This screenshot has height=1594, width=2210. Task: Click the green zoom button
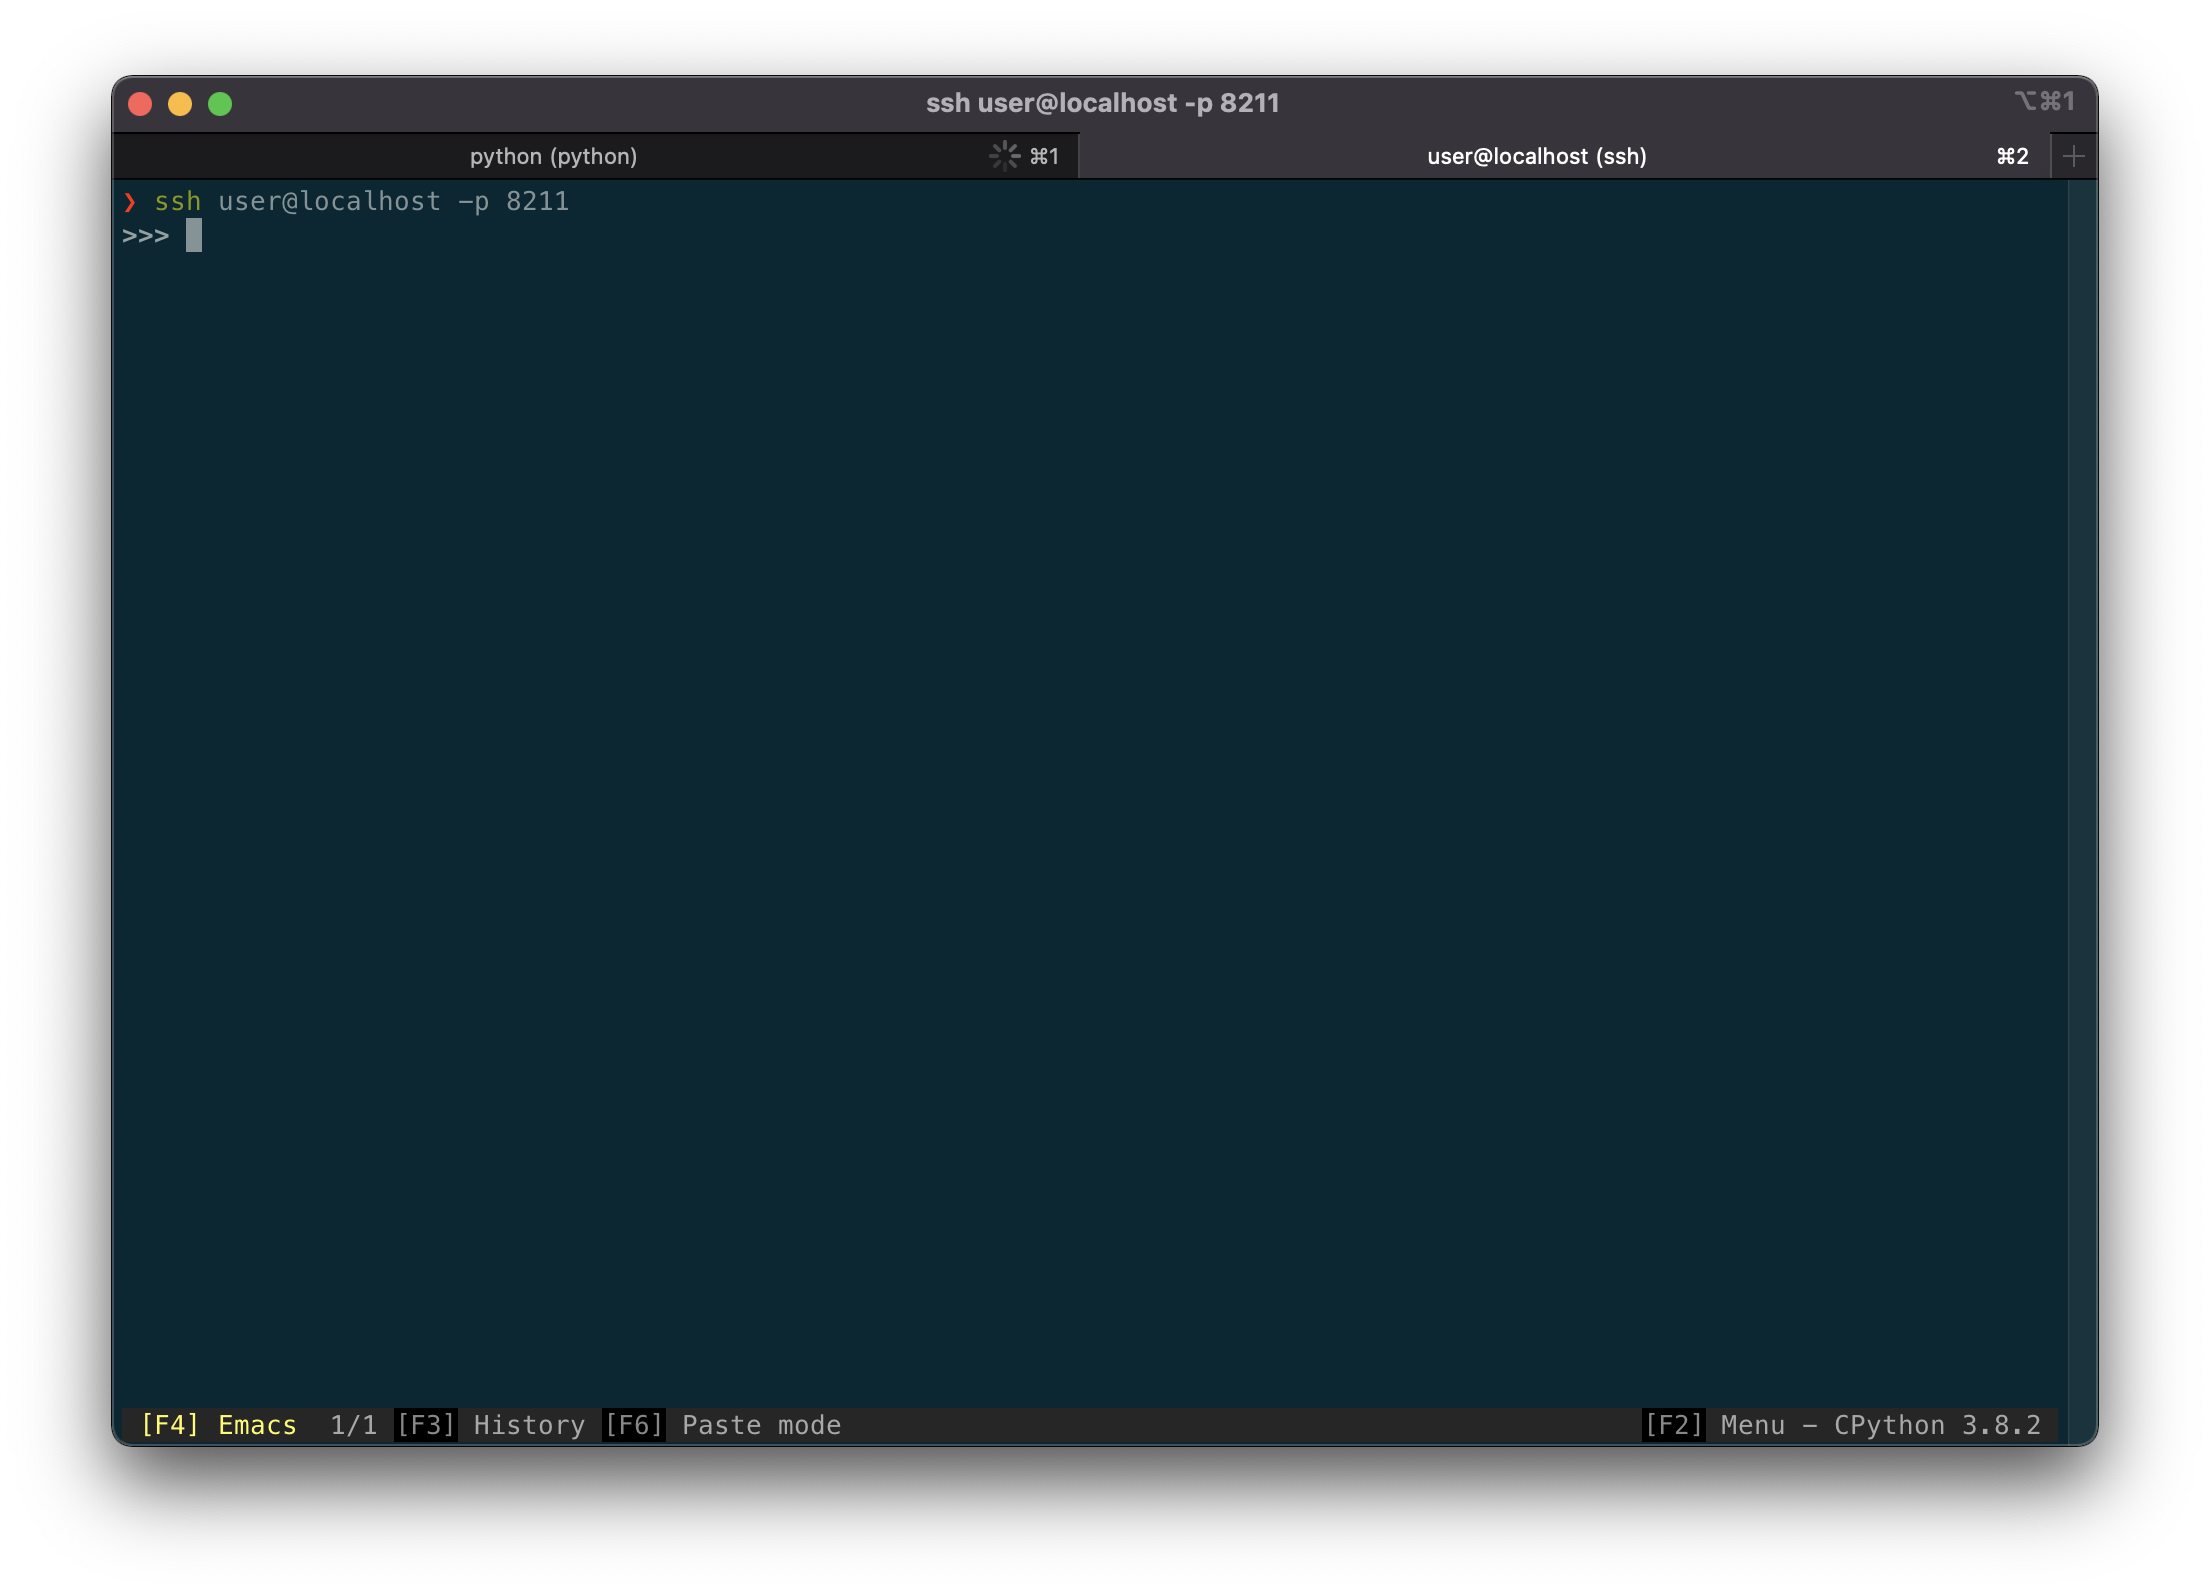click(220, 103)
